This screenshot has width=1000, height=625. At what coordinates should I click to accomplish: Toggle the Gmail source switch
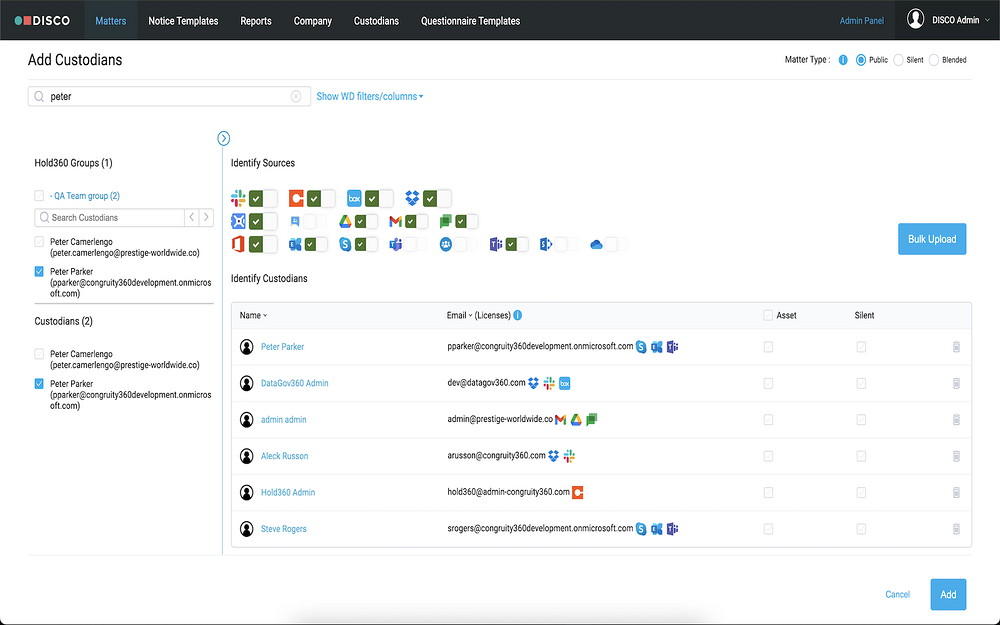416,221
